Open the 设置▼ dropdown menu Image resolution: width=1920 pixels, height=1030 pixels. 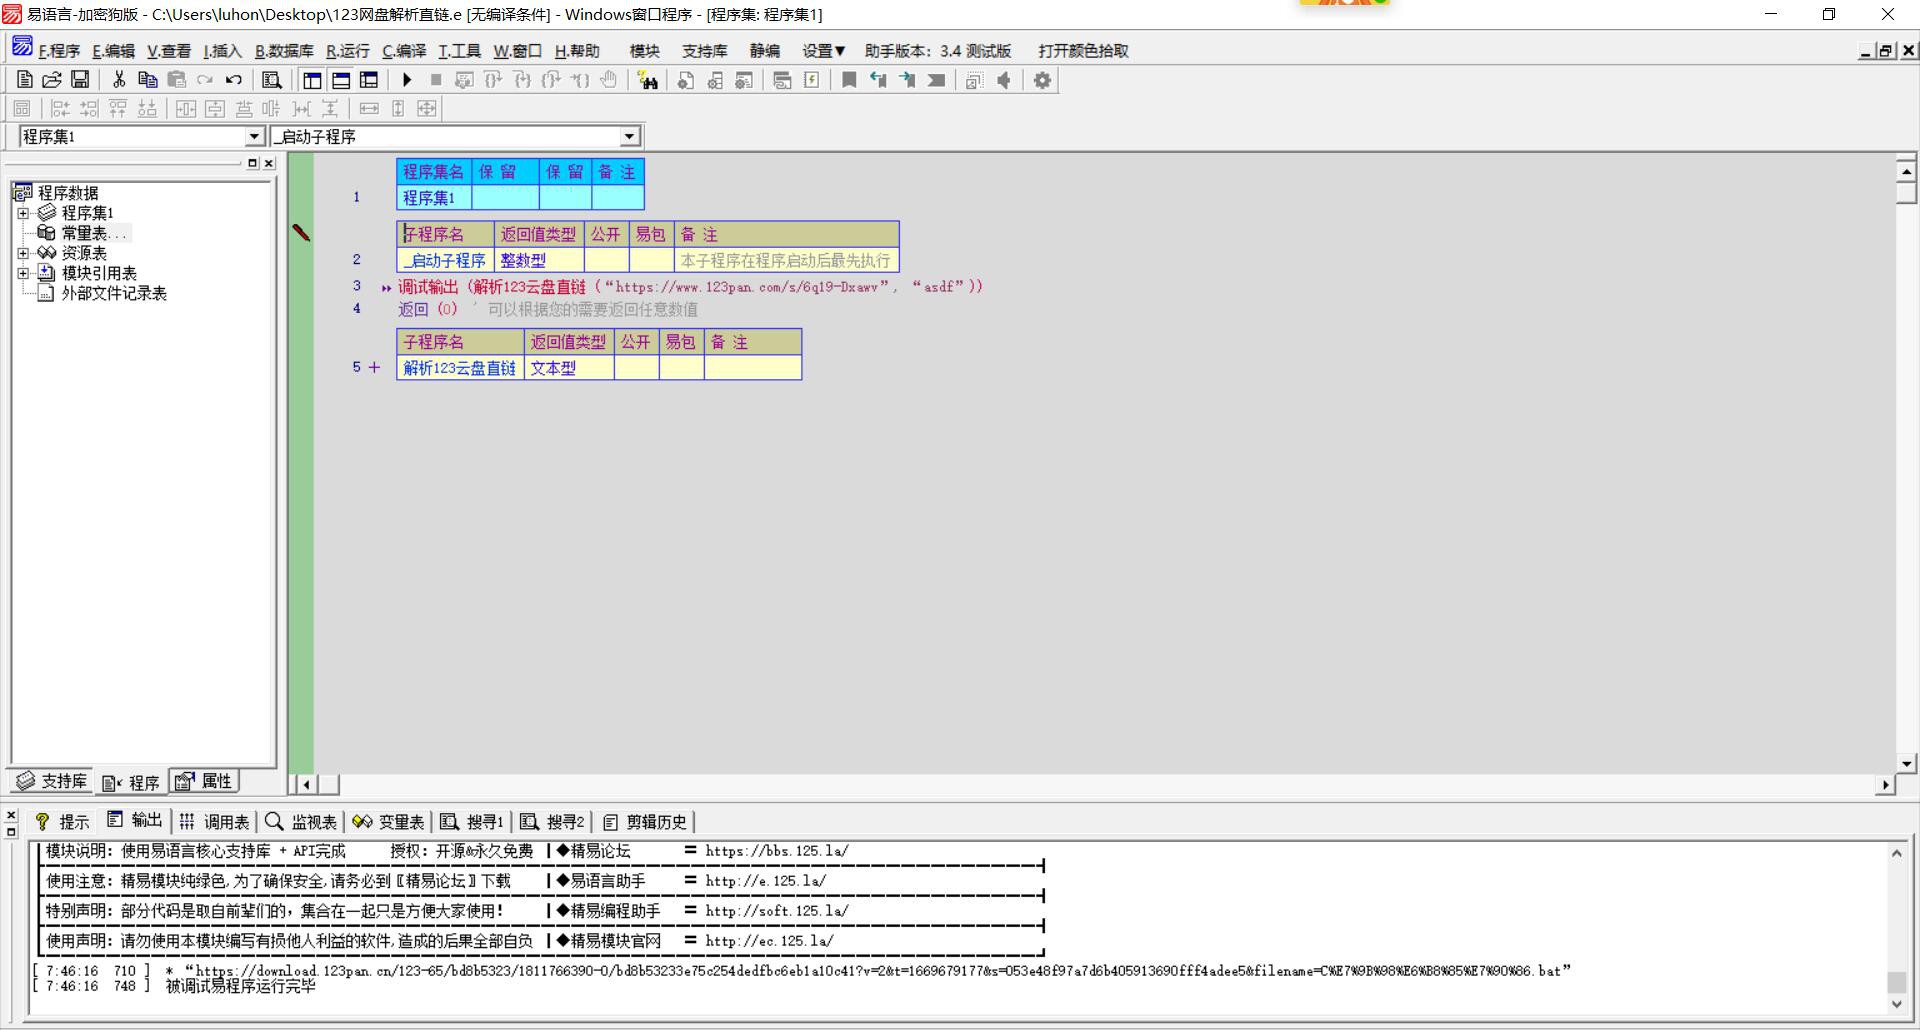[824, 51]
